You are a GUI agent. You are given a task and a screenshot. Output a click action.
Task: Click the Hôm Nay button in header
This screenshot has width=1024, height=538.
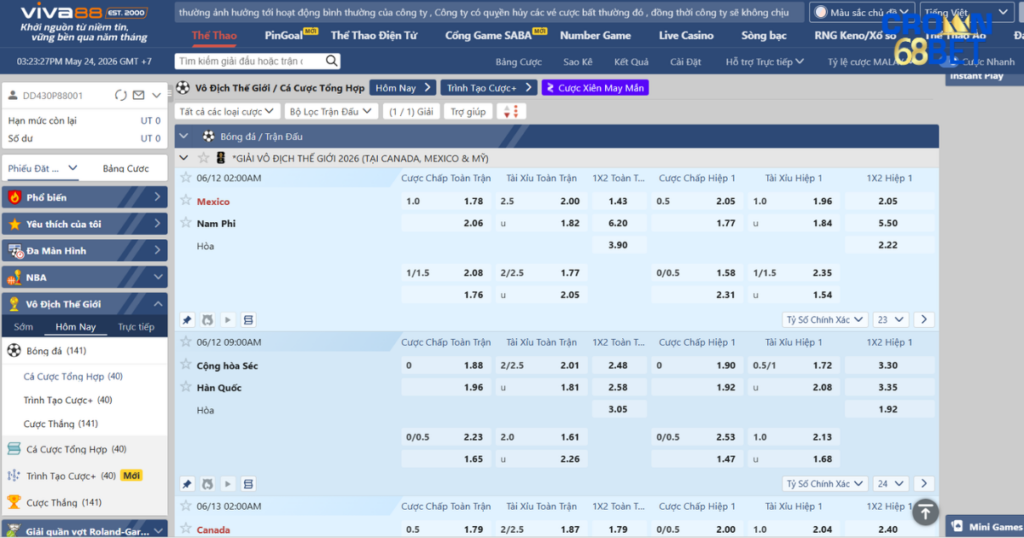tap(402, 87)
